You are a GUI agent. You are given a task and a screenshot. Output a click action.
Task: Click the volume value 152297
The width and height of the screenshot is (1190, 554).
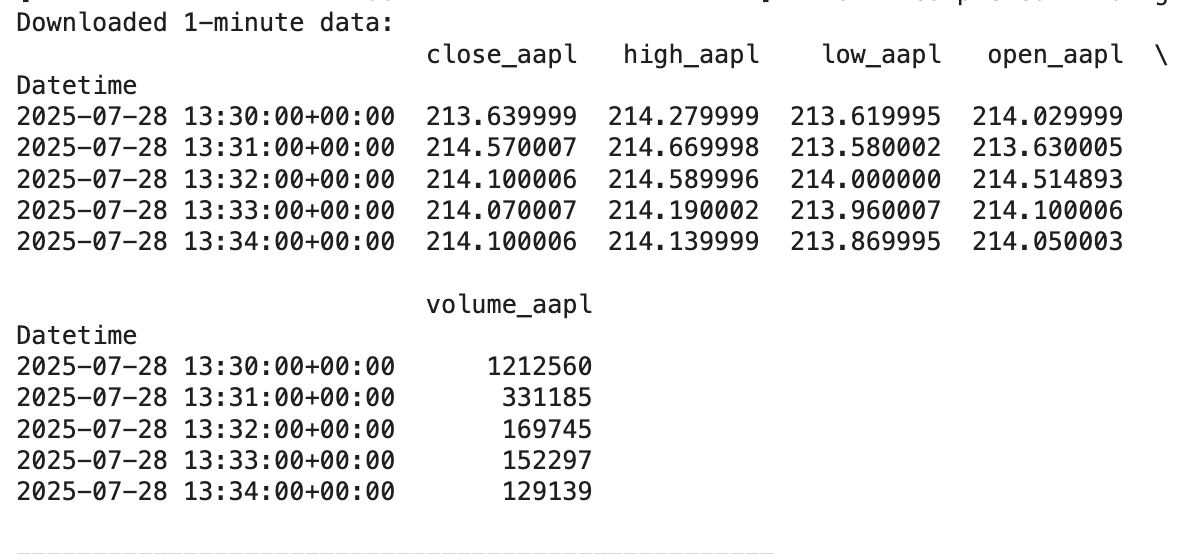pyautogui.click(x=547, y=461)
